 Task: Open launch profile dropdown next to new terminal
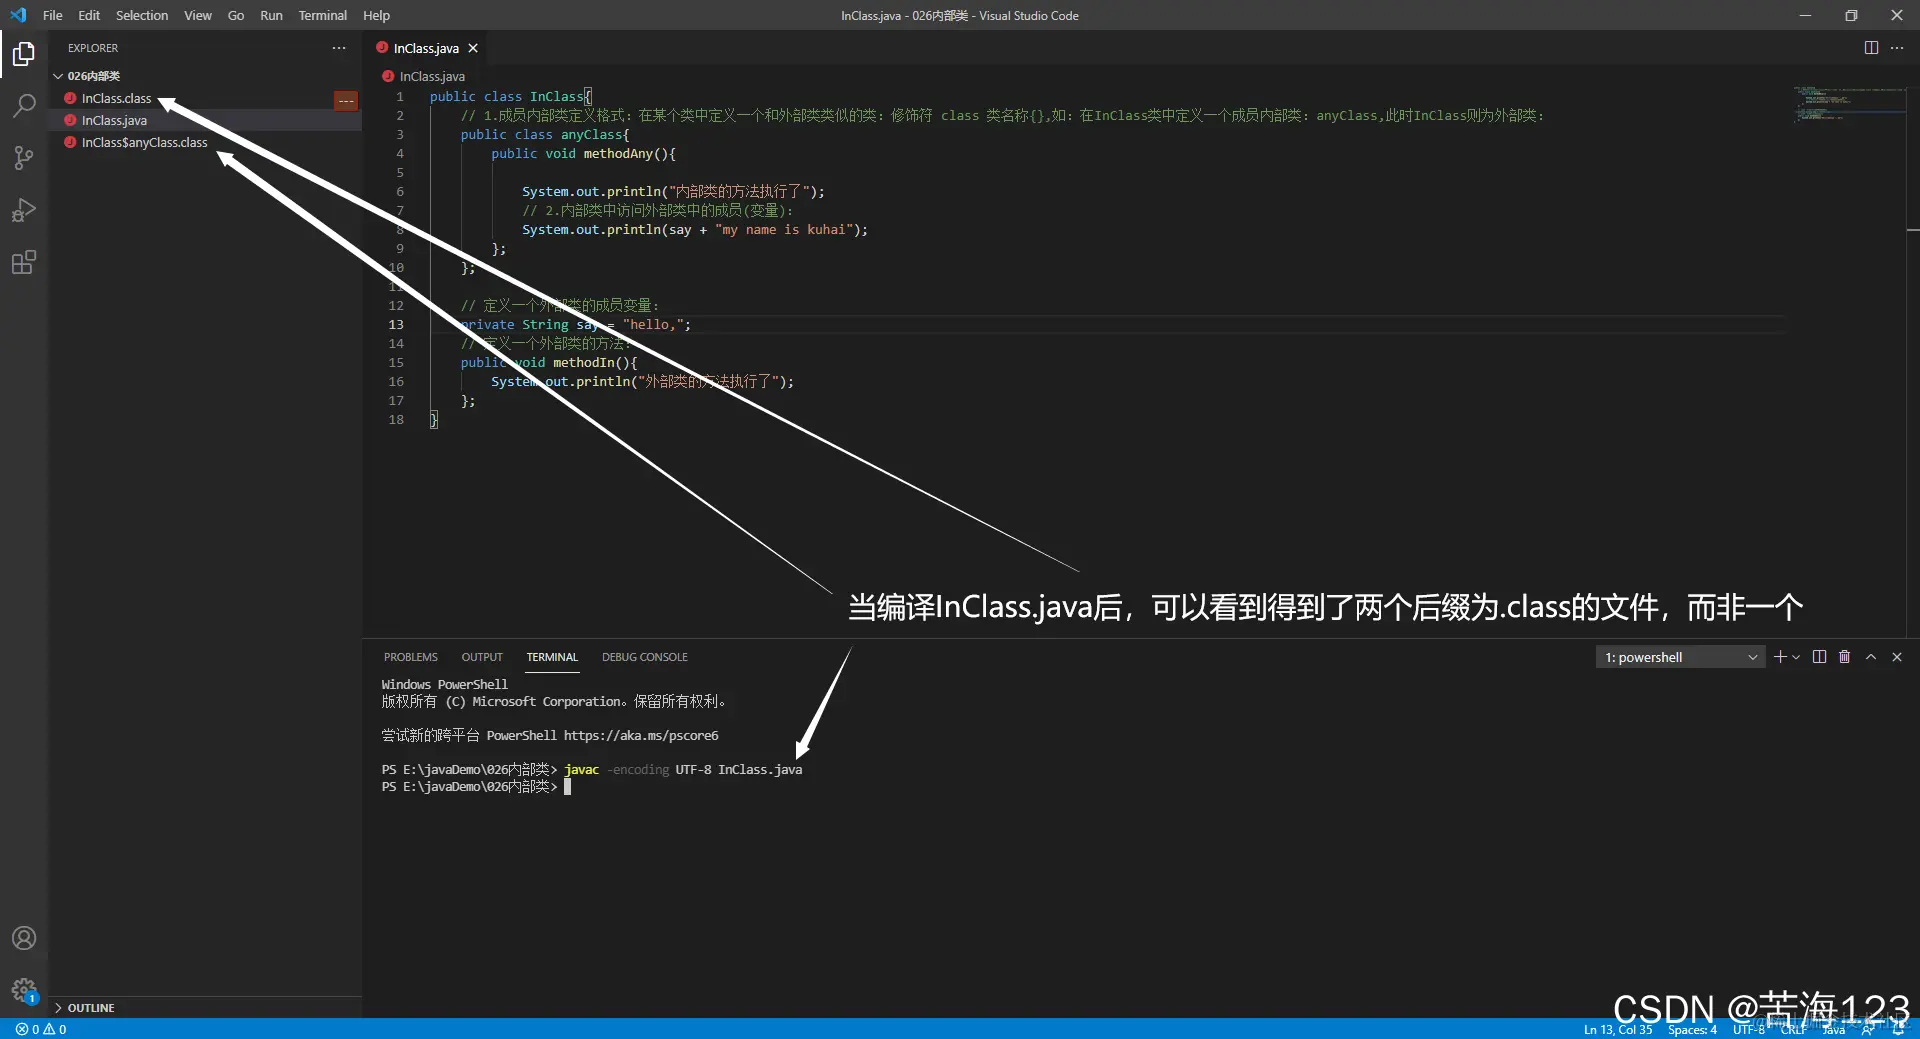click(x=1796, y=657)
